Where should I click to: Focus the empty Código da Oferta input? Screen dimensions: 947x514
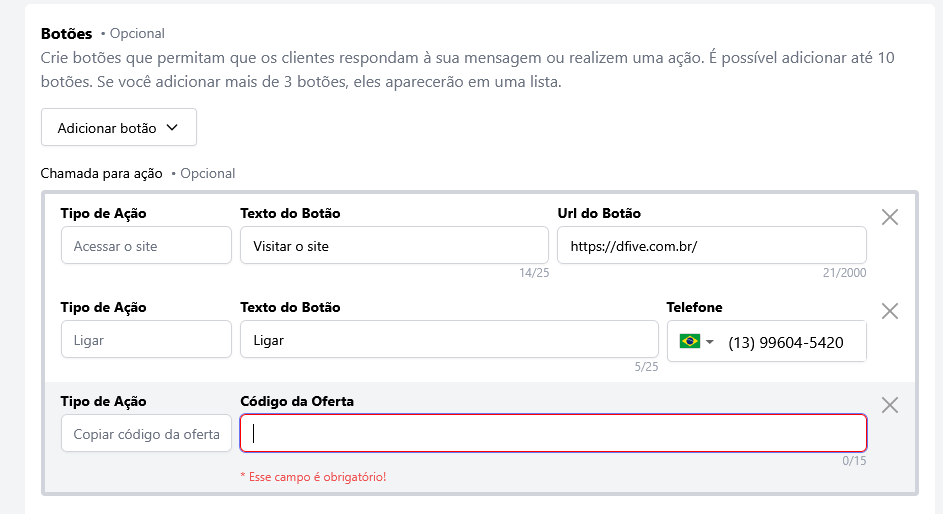pos(553,434)
